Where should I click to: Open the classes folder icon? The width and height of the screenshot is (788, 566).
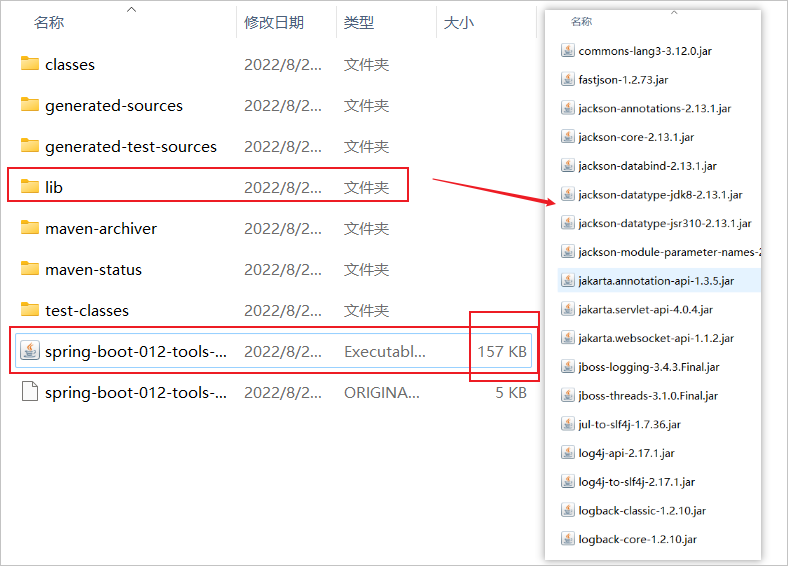[30, 64]
